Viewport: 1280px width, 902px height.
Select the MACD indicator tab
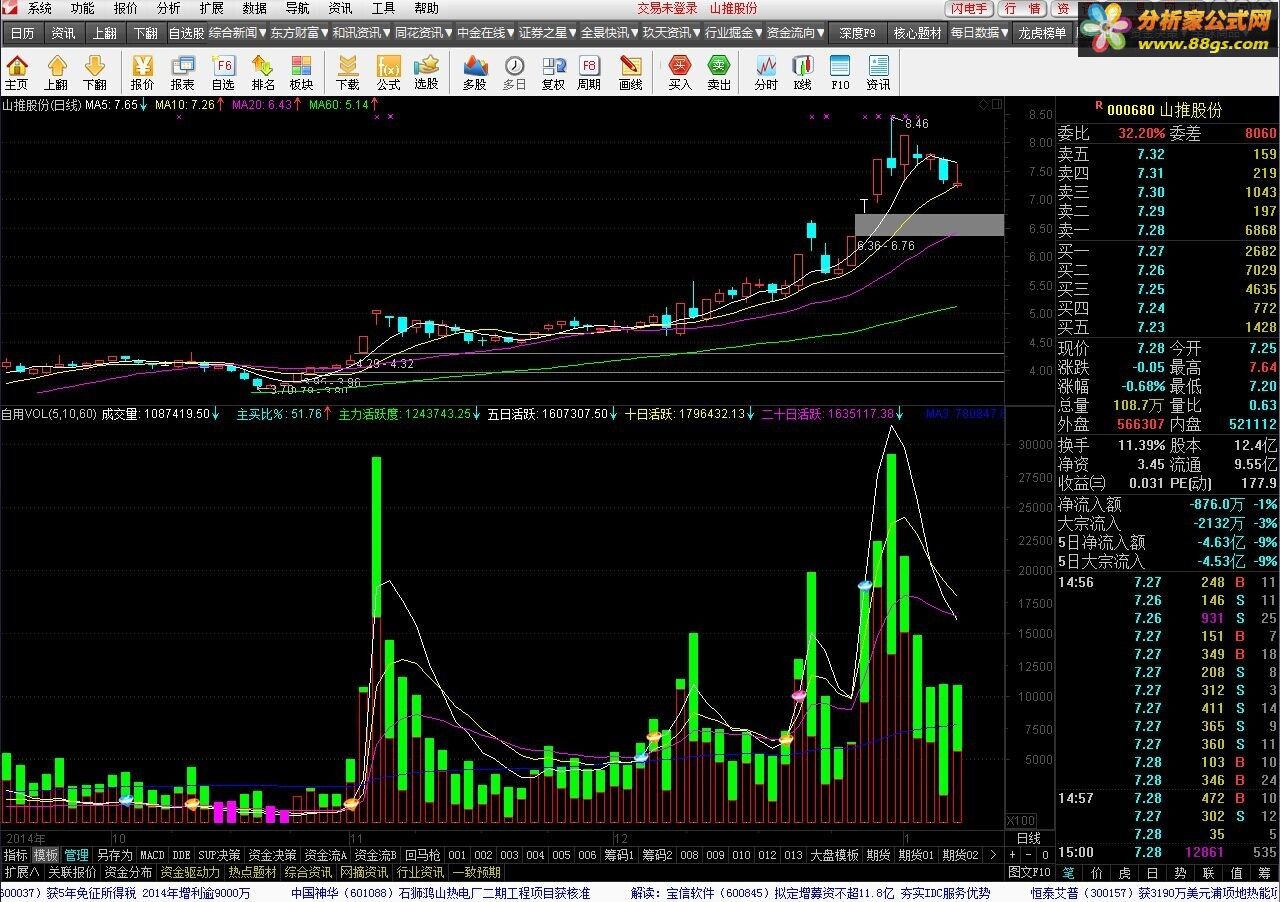pos(152,855)
